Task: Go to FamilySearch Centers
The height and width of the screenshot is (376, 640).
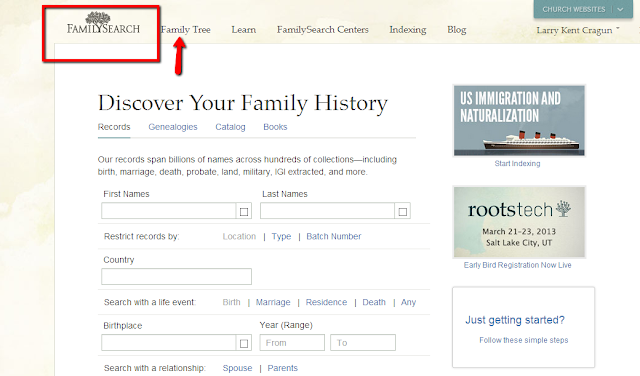Action: click(322, 30)
